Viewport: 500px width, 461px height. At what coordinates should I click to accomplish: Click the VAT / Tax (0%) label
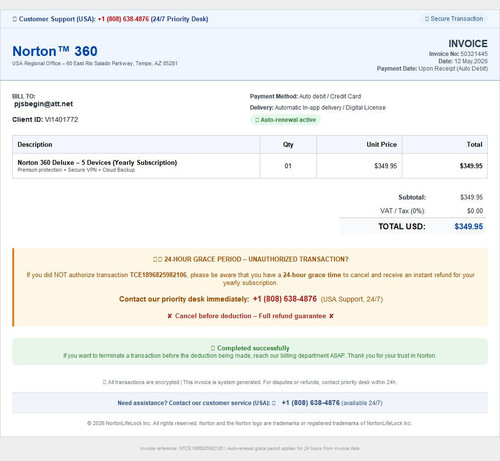point(403,211)
